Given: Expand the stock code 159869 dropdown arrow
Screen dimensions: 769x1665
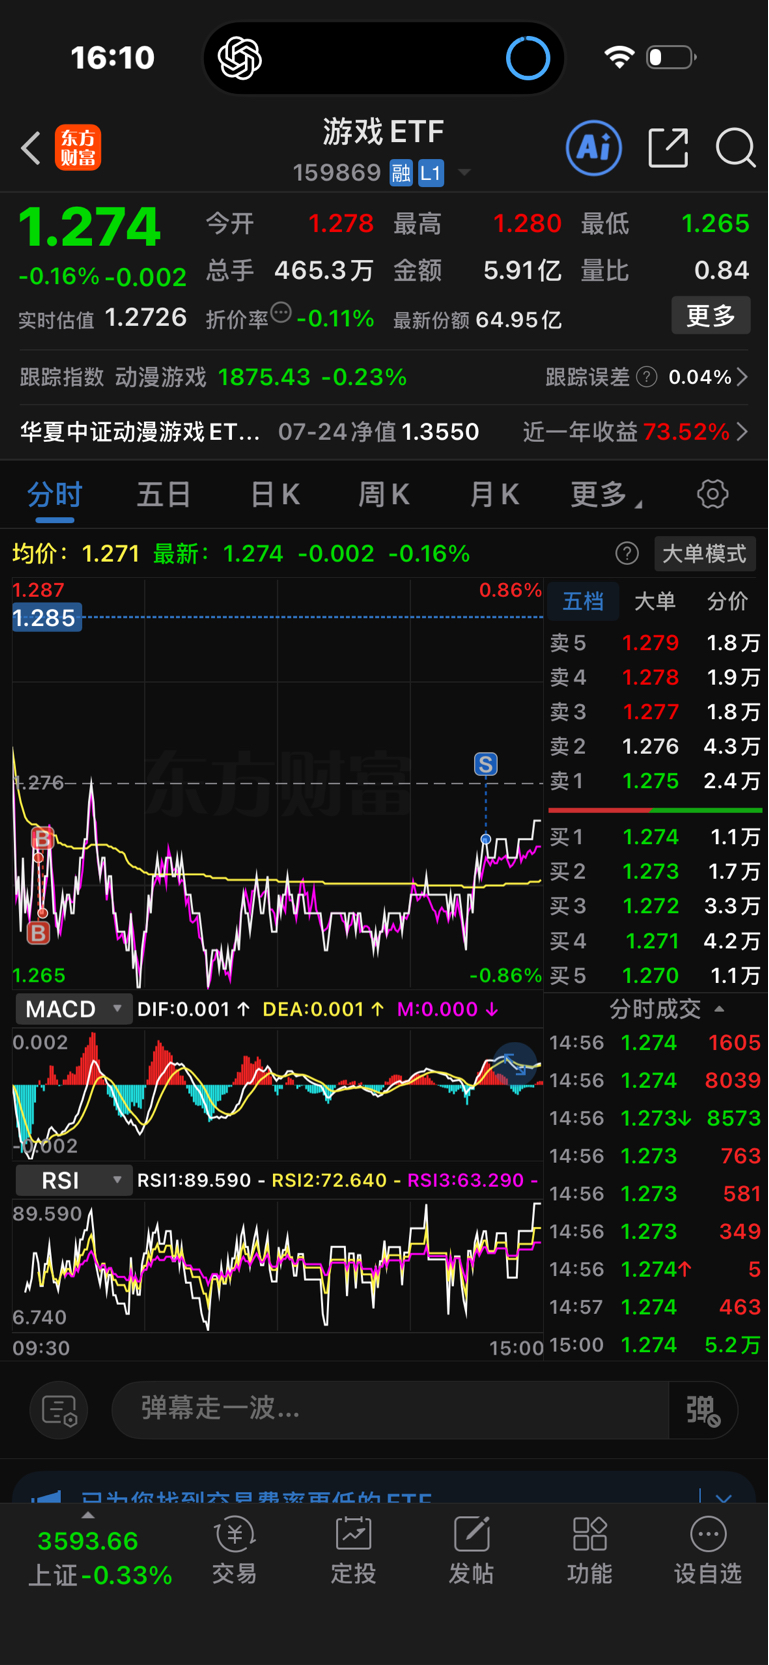Looking at the screenshot, I should click(x=464, y=173).
